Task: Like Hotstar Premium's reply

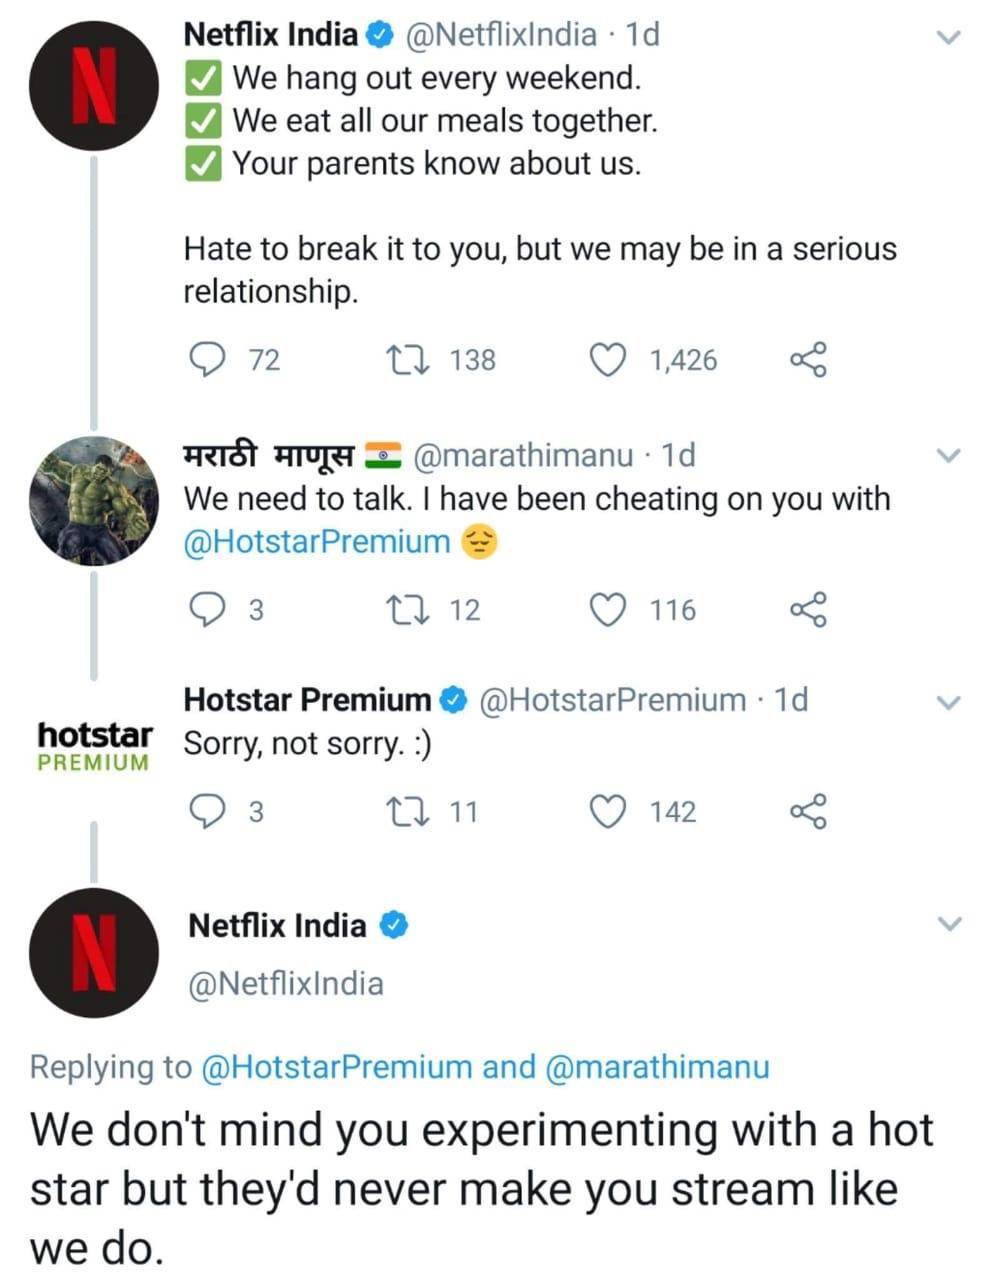Action: pyautogui.click(x=608, y=811)
